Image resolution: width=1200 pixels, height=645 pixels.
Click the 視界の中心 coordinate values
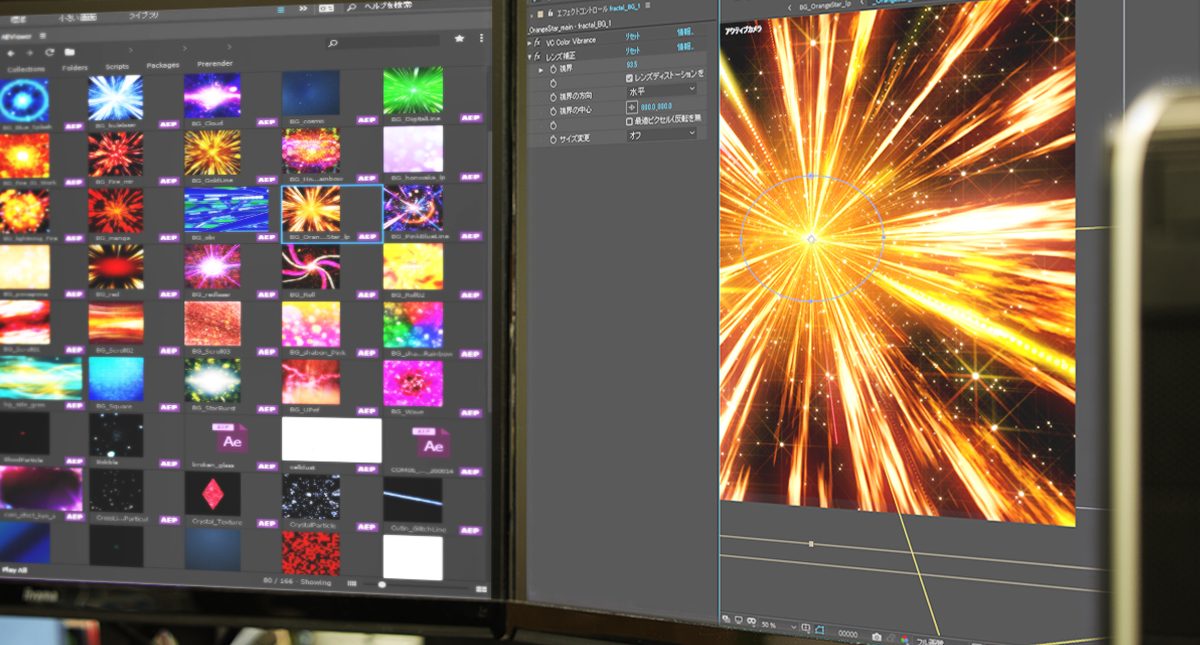pos(657,106)
